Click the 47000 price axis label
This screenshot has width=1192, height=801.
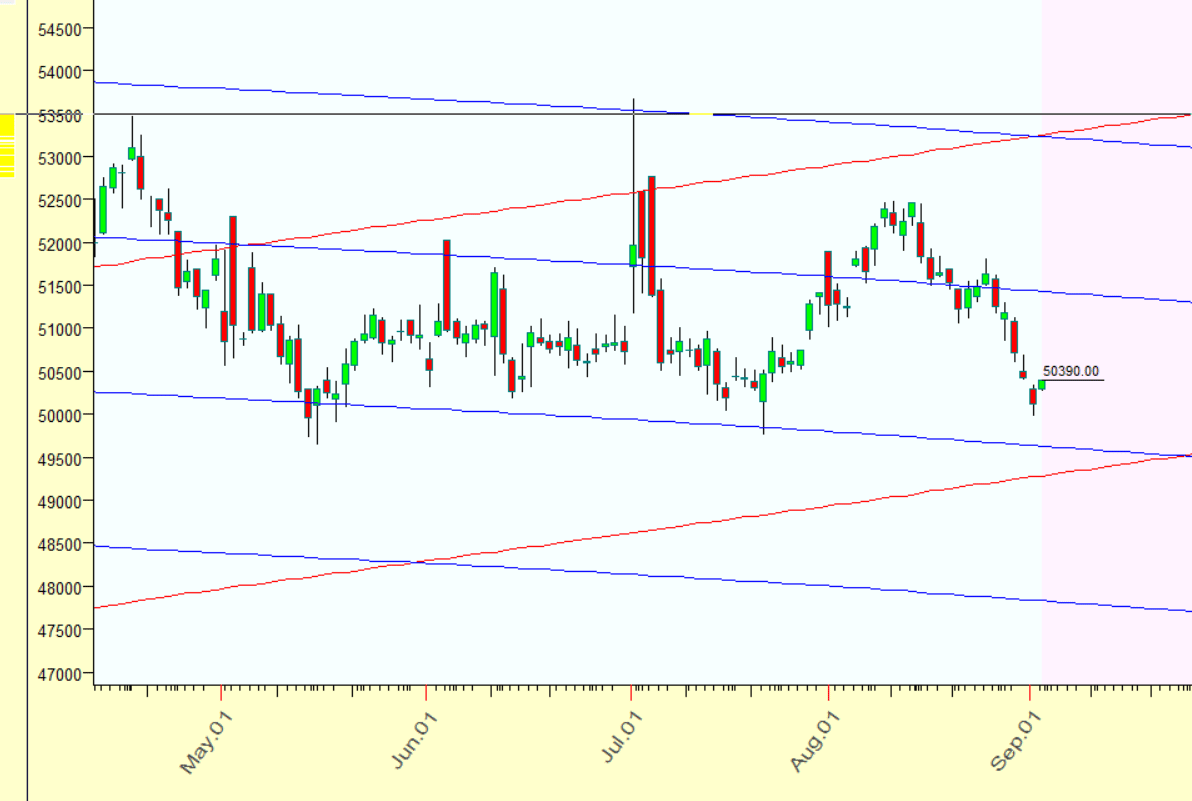pos(61,674)
